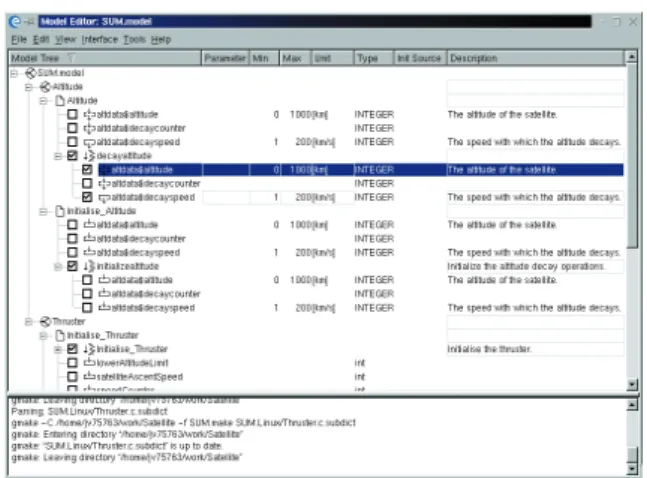Collapse the Altitude file document node

pyautogui.click(x=43, y=101)
